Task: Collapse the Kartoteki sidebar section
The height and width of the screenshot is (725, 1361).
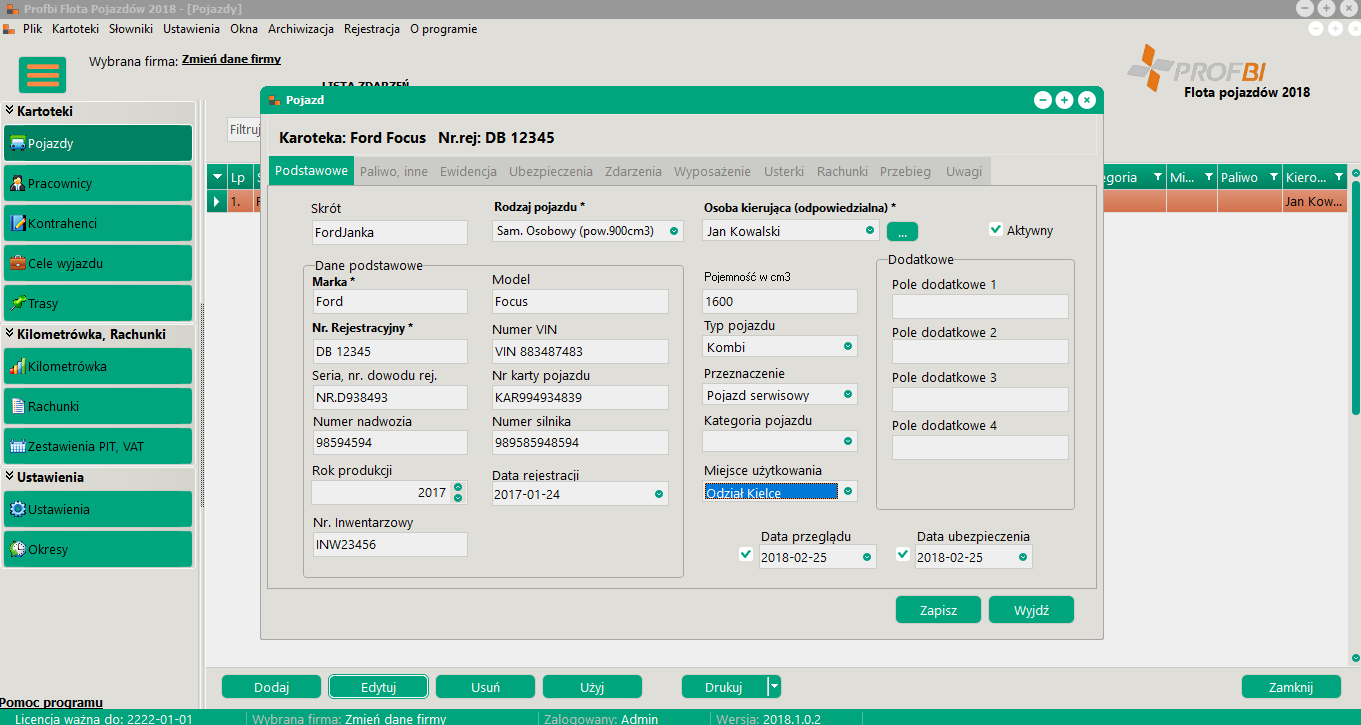Action: (10, 111)
